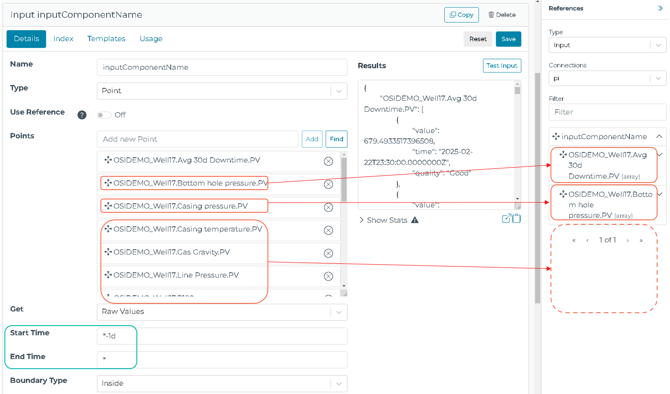The height and width of the screenshot is (394, 670).
Task: Switch to the Index tab
Action: (x=63, y=38)
